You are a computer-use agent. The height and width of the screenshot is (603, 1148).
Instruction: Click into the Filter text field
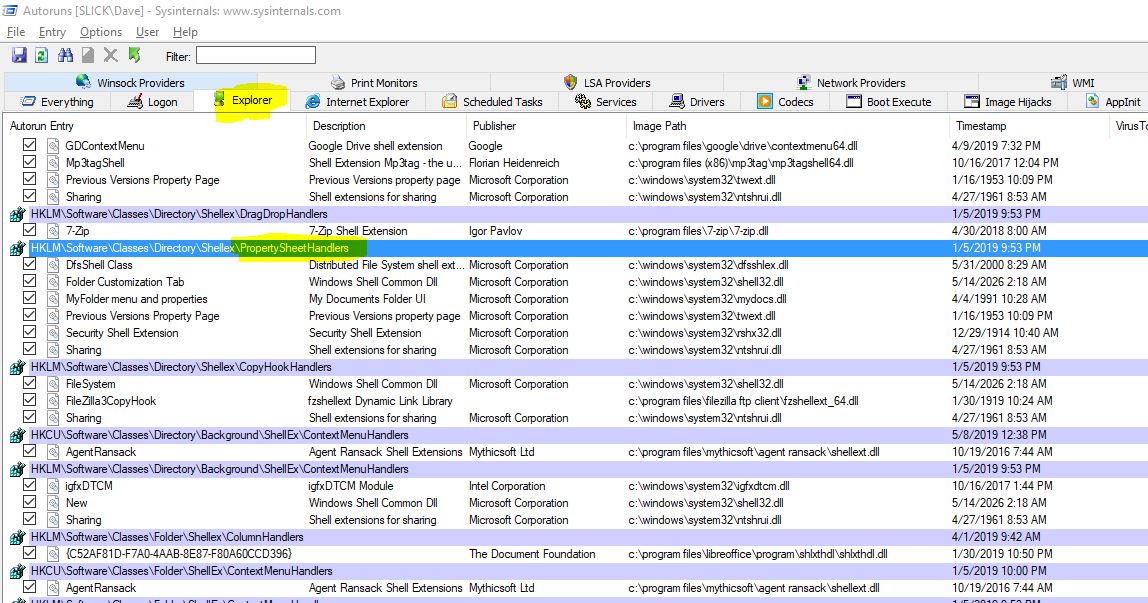pyautogui.click(x=256, y=56)
